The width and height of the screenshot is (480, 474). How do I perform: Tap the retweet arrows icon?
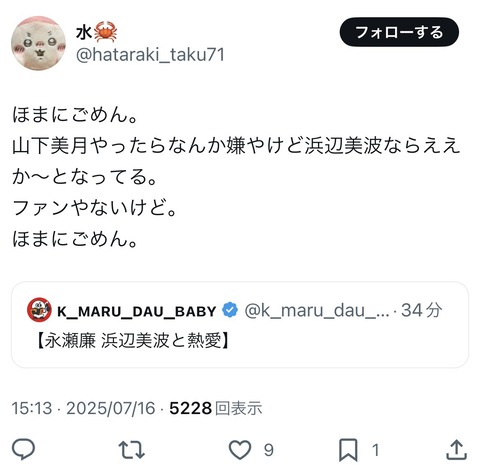pyautogui.click(x=132, y=450)
